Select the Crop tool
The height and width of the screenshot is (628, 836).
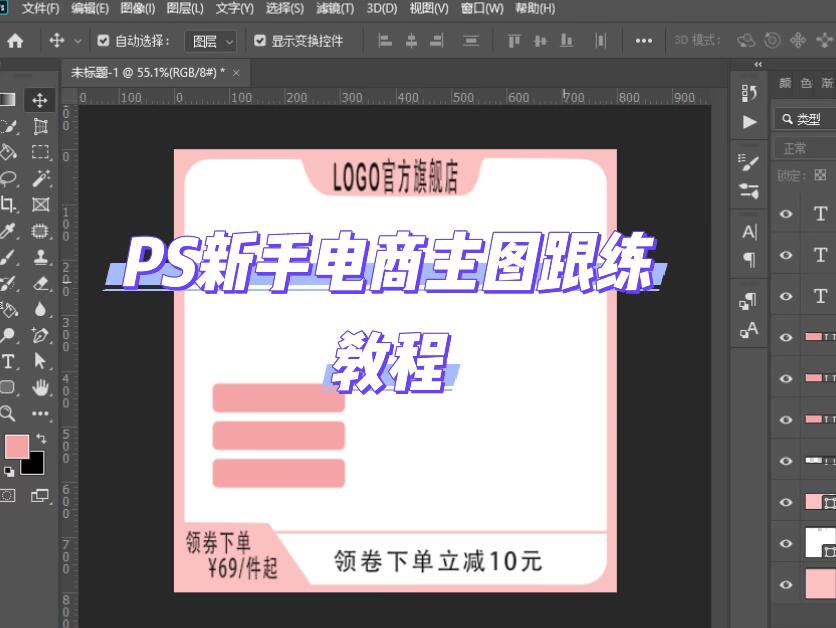pyautogui.click(x=7, y=204)
